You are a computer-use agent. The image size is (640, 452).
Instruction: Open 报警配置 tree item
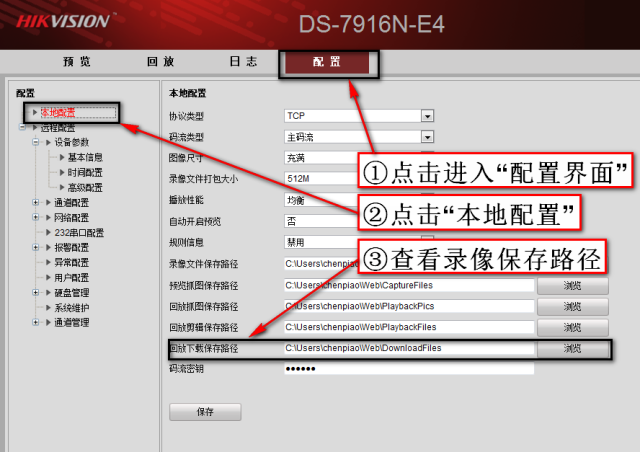[71, 247]
